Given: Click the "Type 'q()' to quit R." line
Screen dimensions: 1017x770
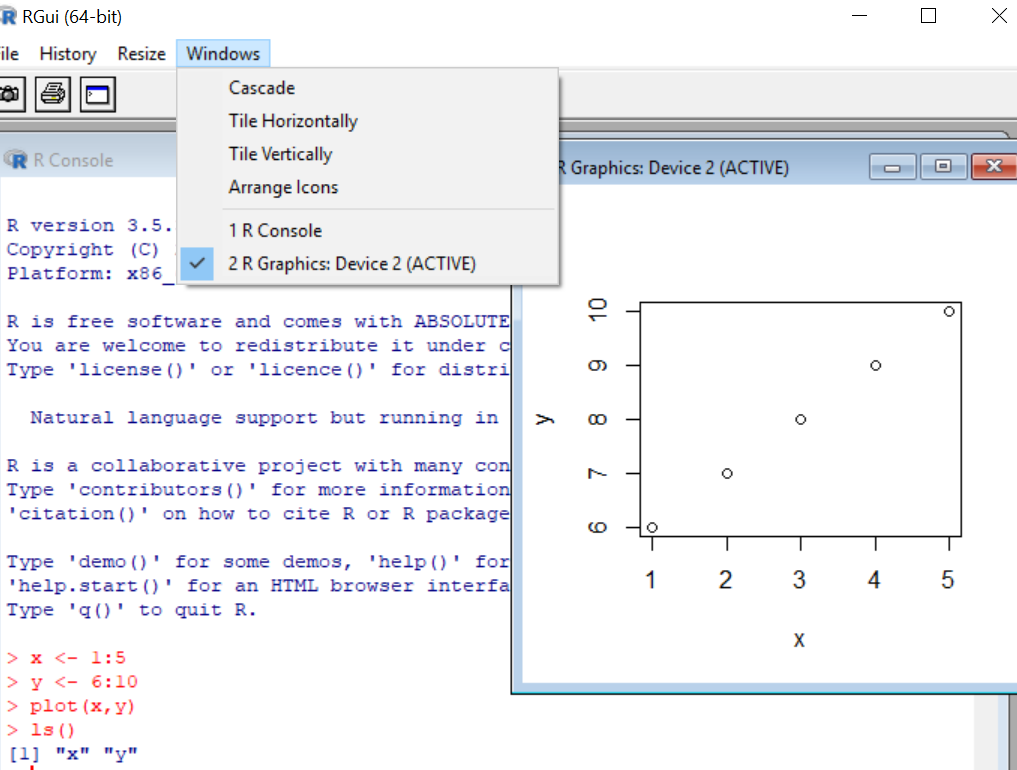Looking at the screenshot, I should pos(132,610).
